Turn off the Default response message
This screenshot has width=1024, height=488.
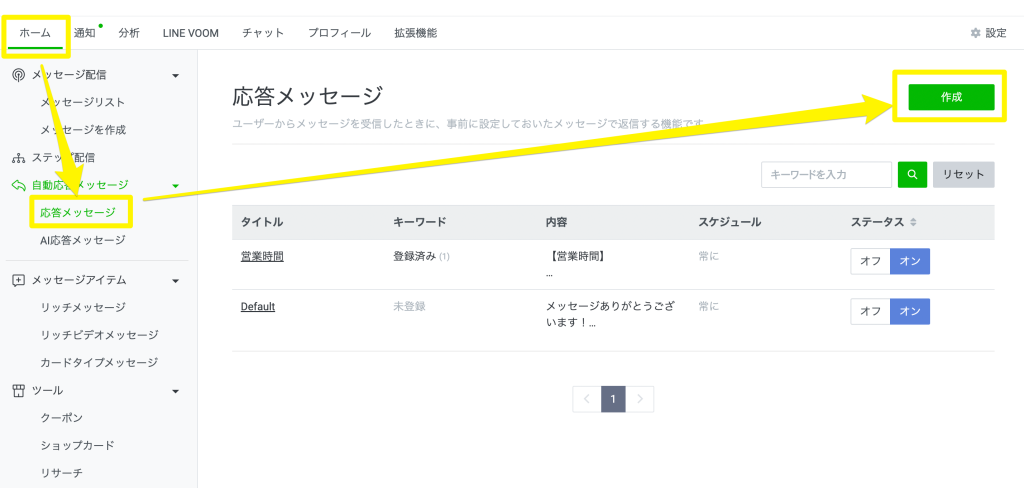coord(870,311)
